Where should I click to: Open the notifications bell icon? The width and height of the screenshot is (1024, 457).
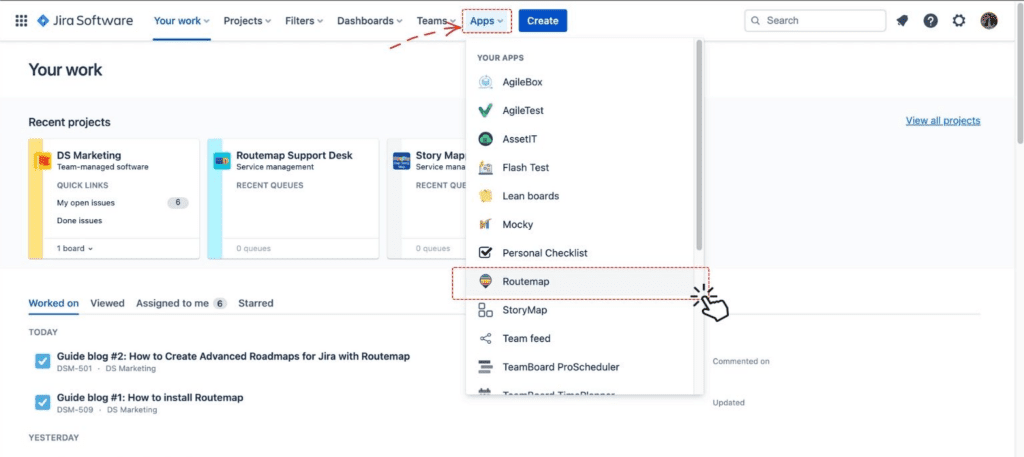pyautogui.click(x=903, y=21)
